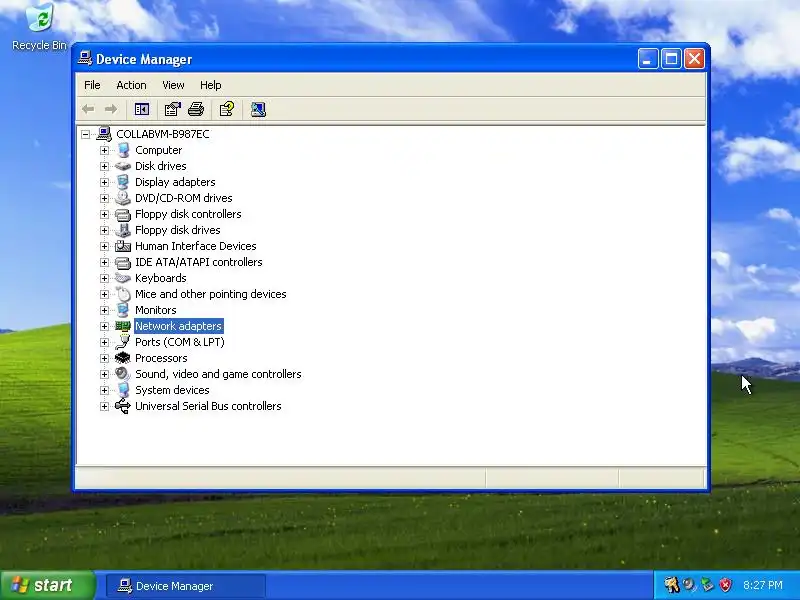Click the Print toolbar icon
This screenshot has height=600, width=800.
(196, 109)
